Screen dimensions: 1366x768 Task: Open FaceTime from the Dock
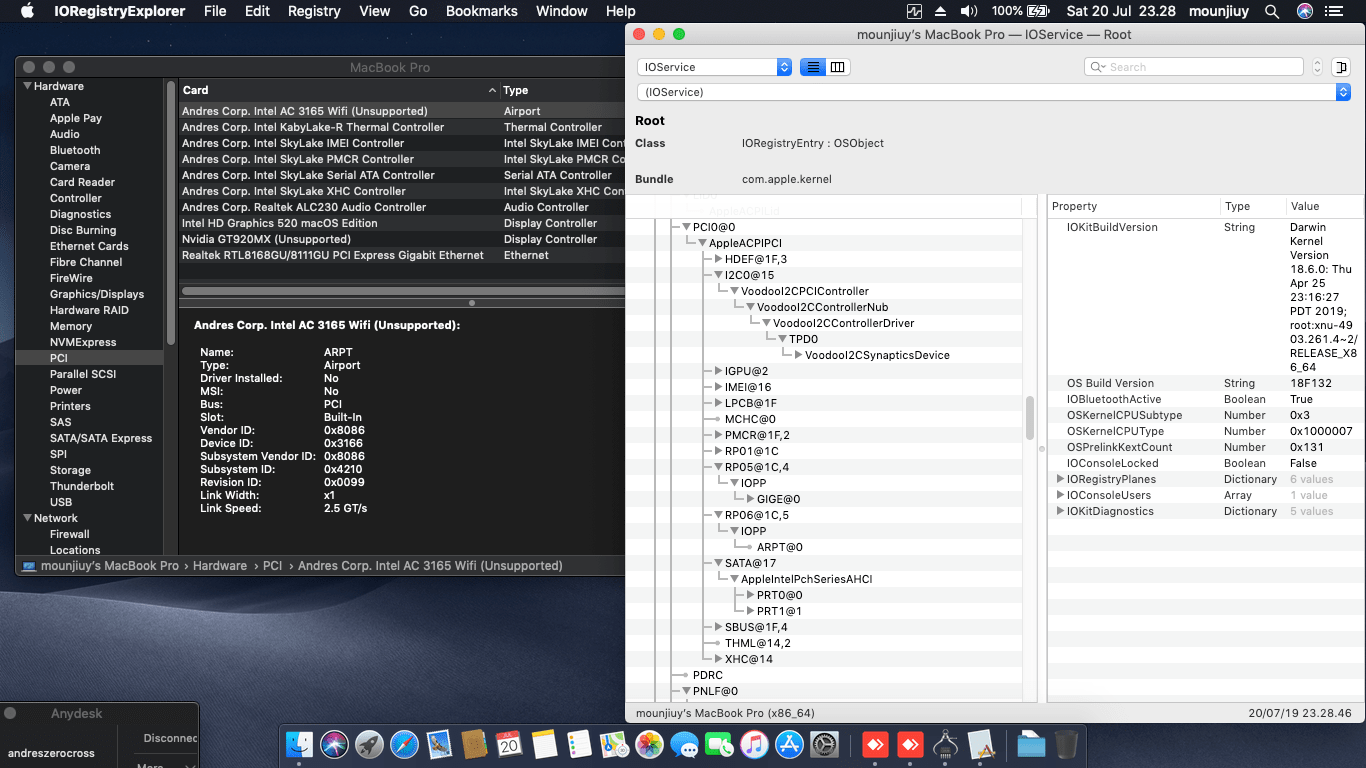[x=719, y=744]
